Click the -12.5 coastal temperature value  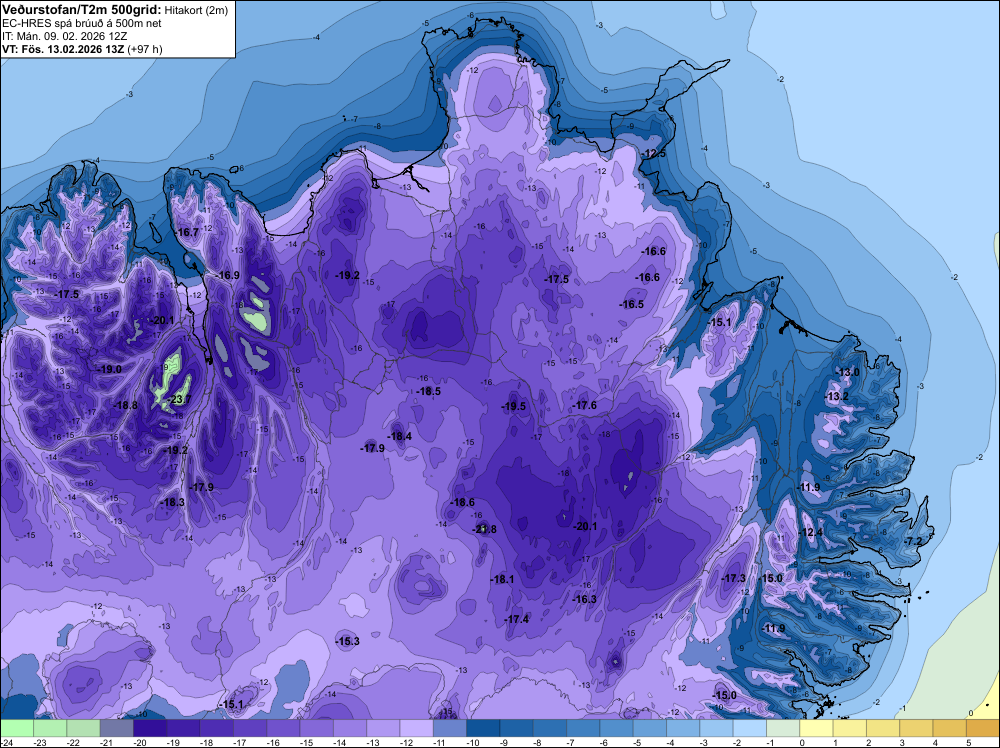(653, 154)
